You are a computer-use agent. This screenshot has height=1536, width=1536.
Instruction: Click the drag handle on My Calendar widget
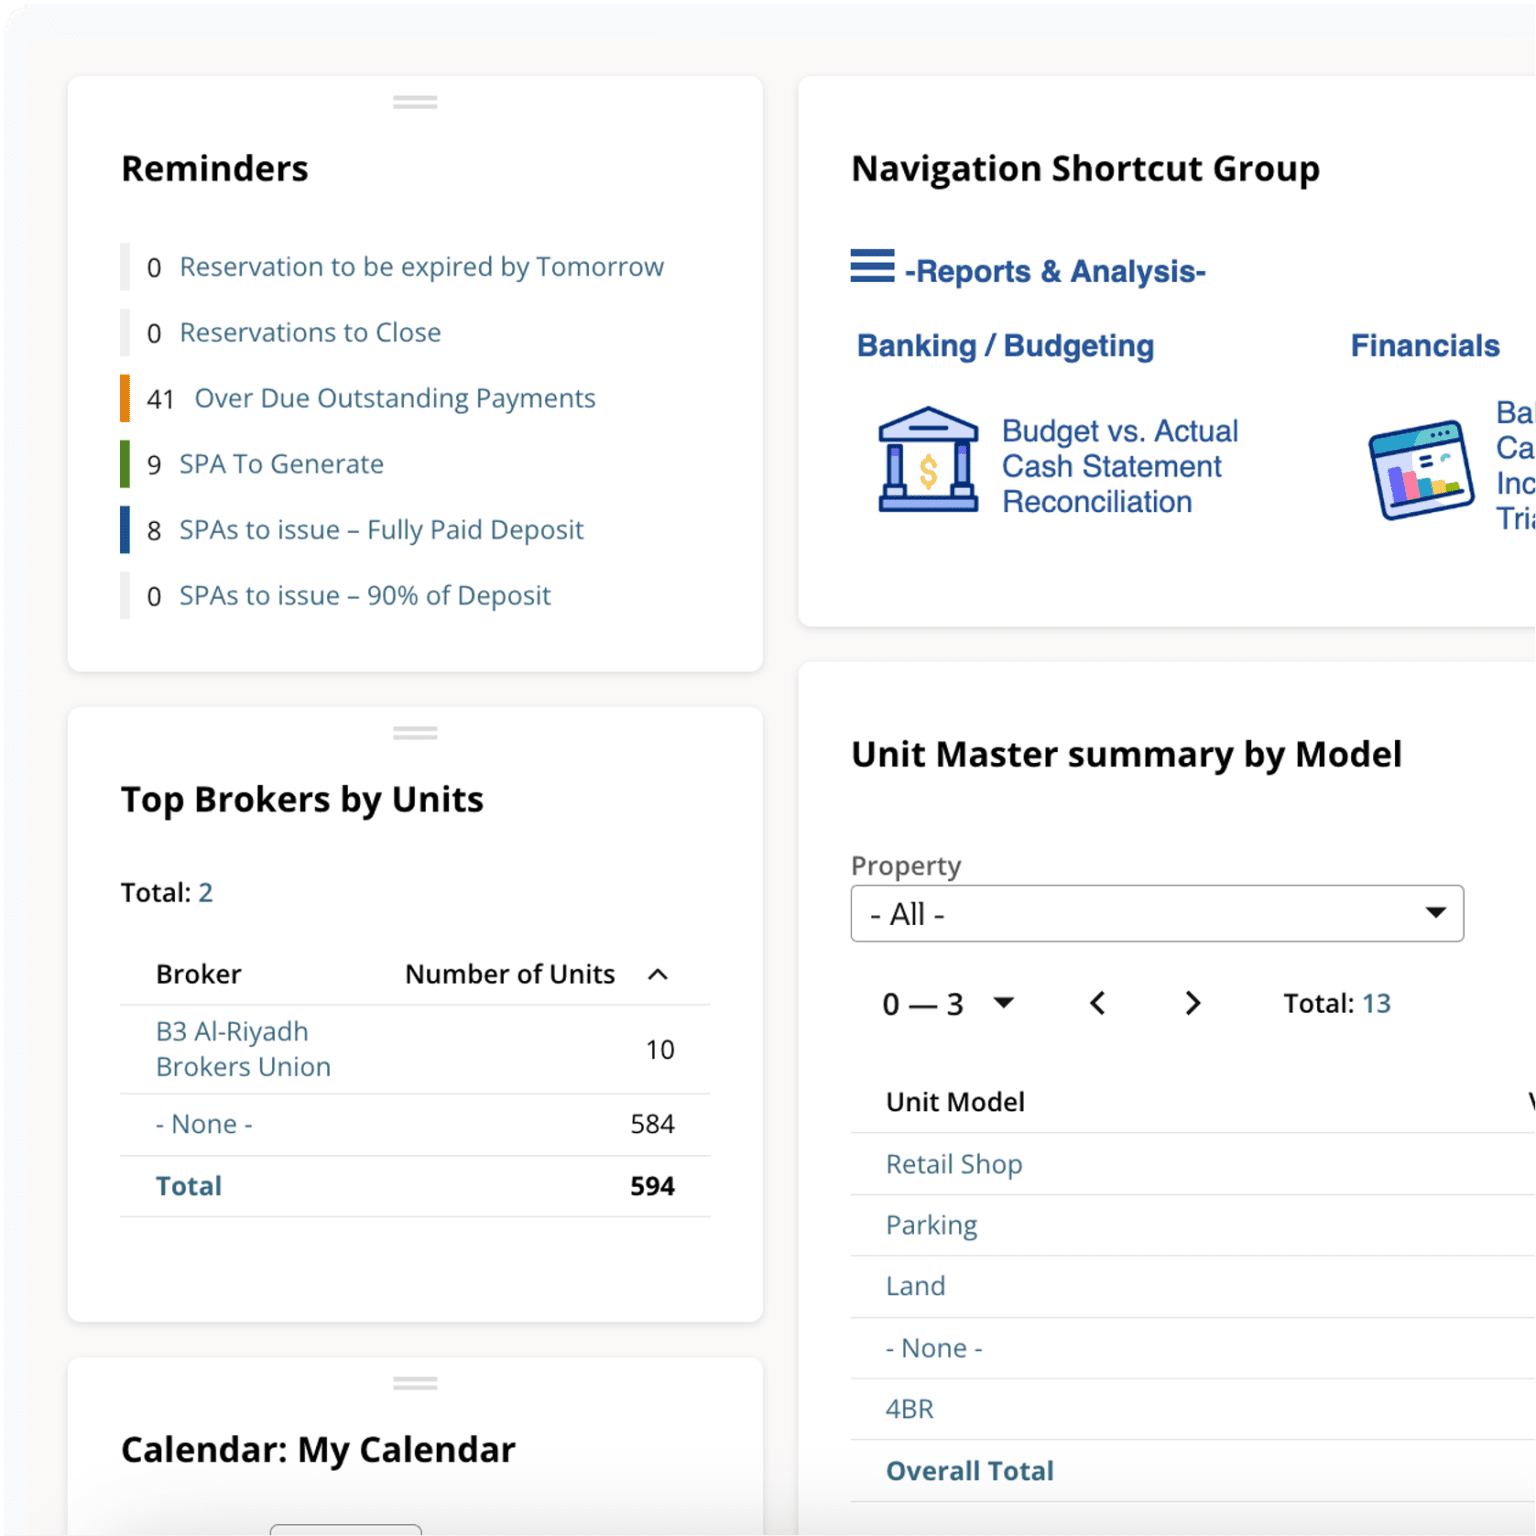point(415,1383)
